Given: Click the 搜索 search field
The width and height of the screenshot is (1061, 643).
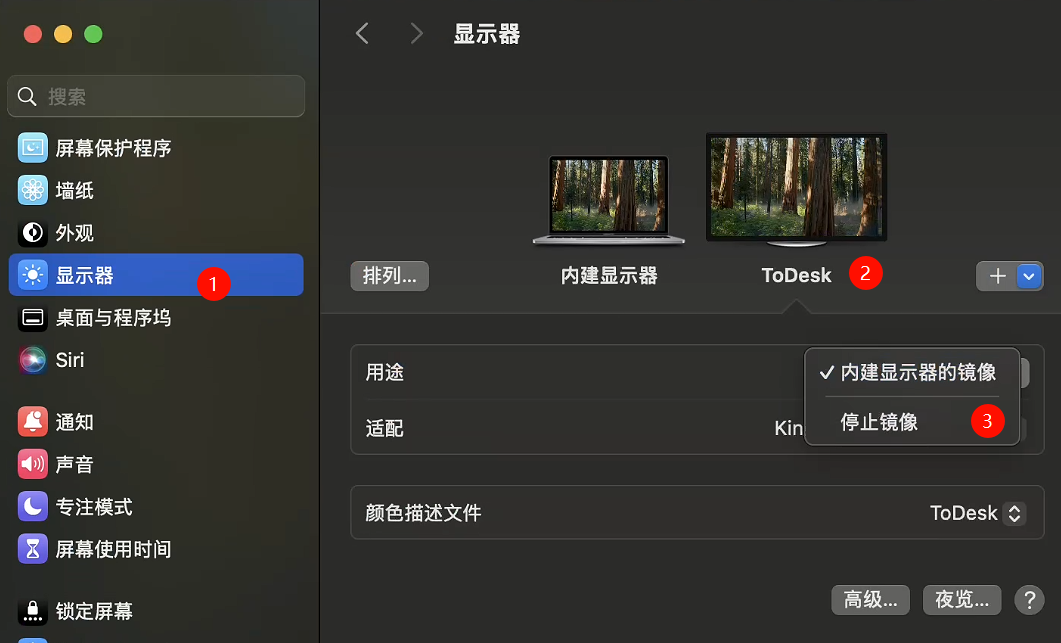Looking at the screenshot, I should tap(156, 97).
